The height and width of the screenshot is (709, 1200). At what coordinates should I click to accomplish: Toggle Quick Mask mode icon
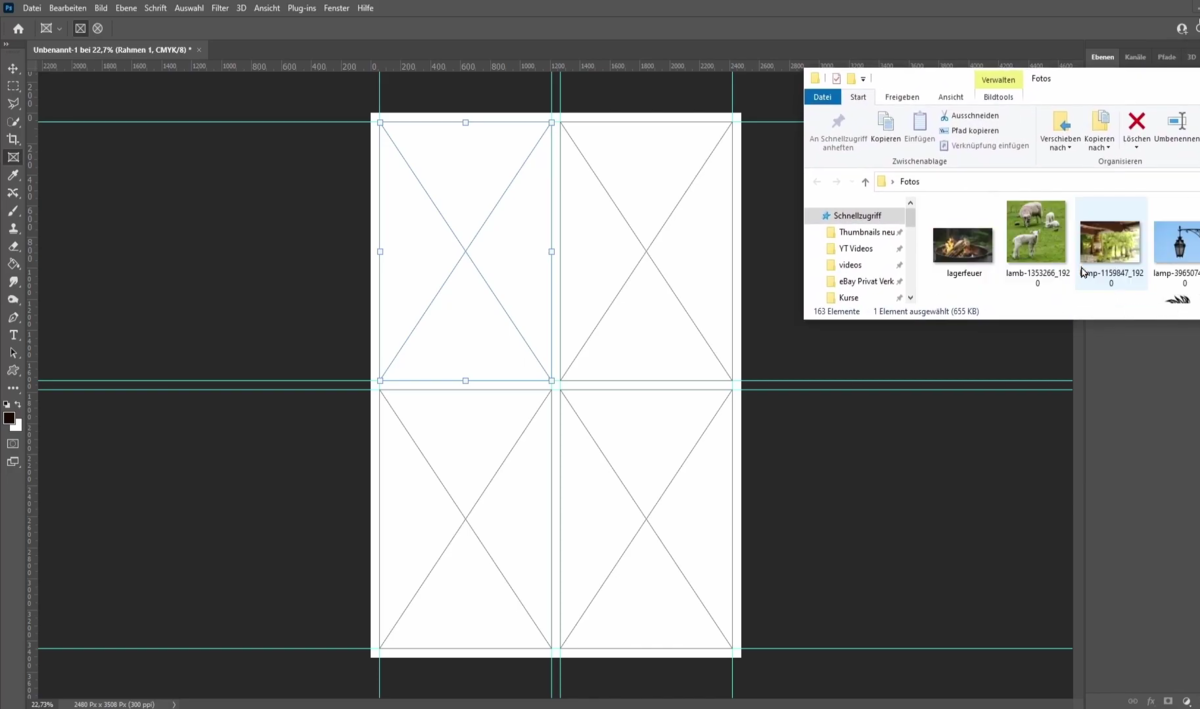point(13,444)
